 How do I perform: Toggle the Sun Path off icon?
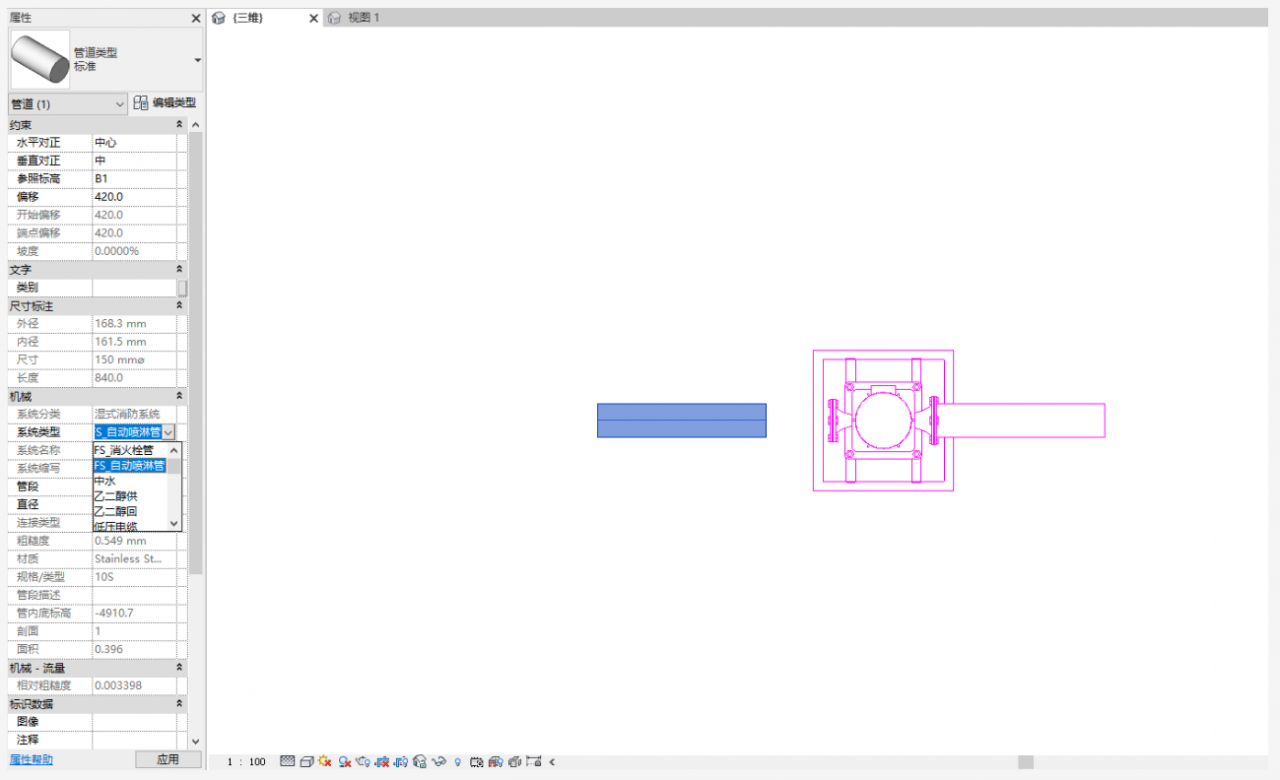pos(325,762)
